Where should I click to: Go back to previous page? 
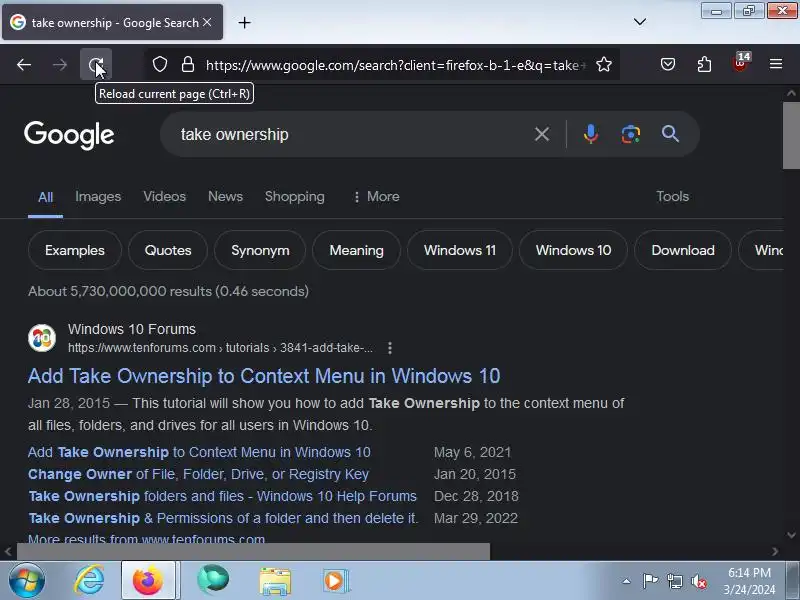24,64
